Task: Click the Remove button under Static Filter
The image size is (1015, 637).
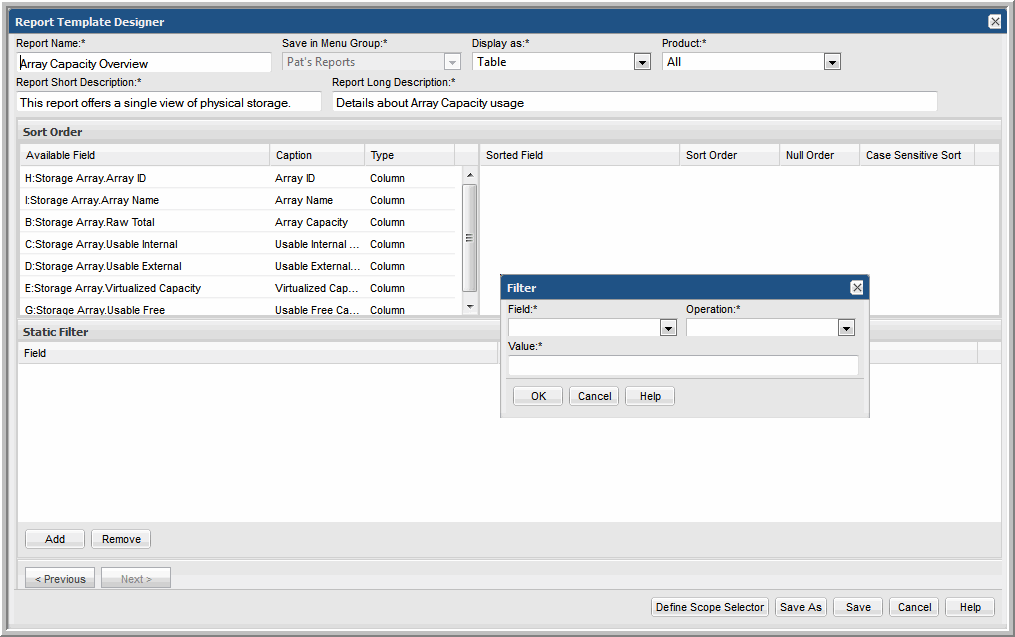Action: (x=121, y=539)
